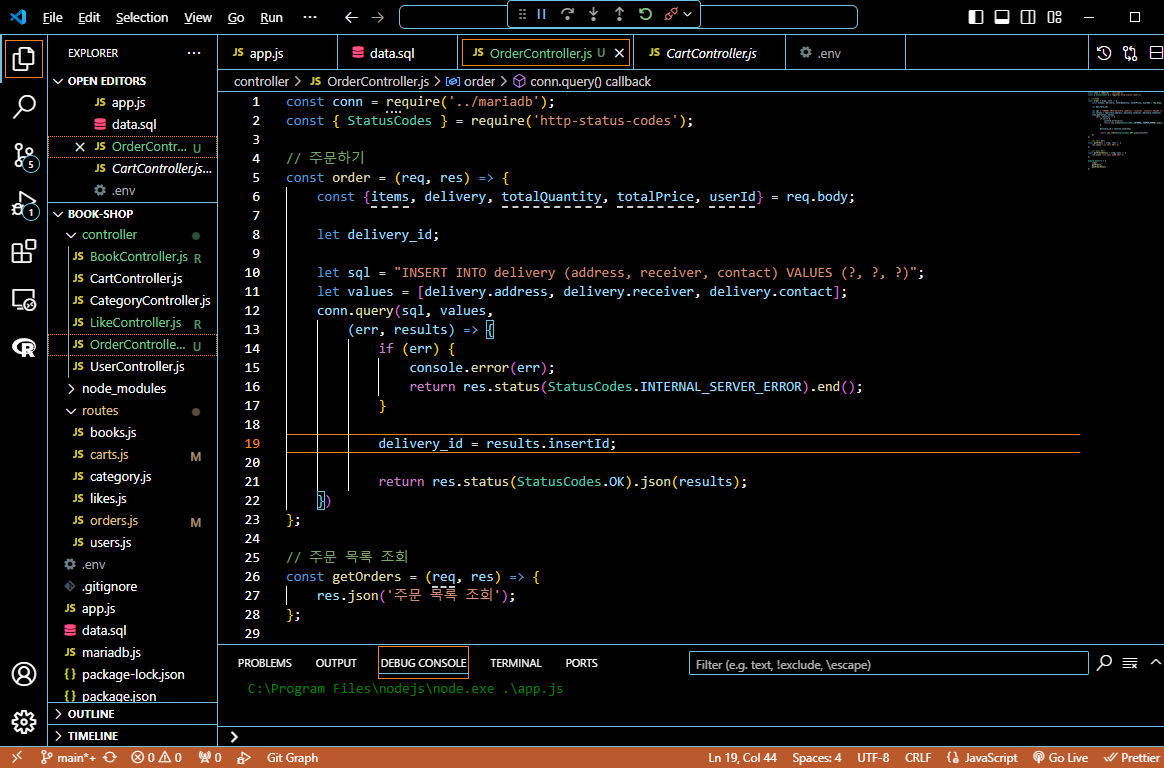Viewport: 1164px width, 768px height.
Task: Split the editor
Action: (x=1156, y=53)
